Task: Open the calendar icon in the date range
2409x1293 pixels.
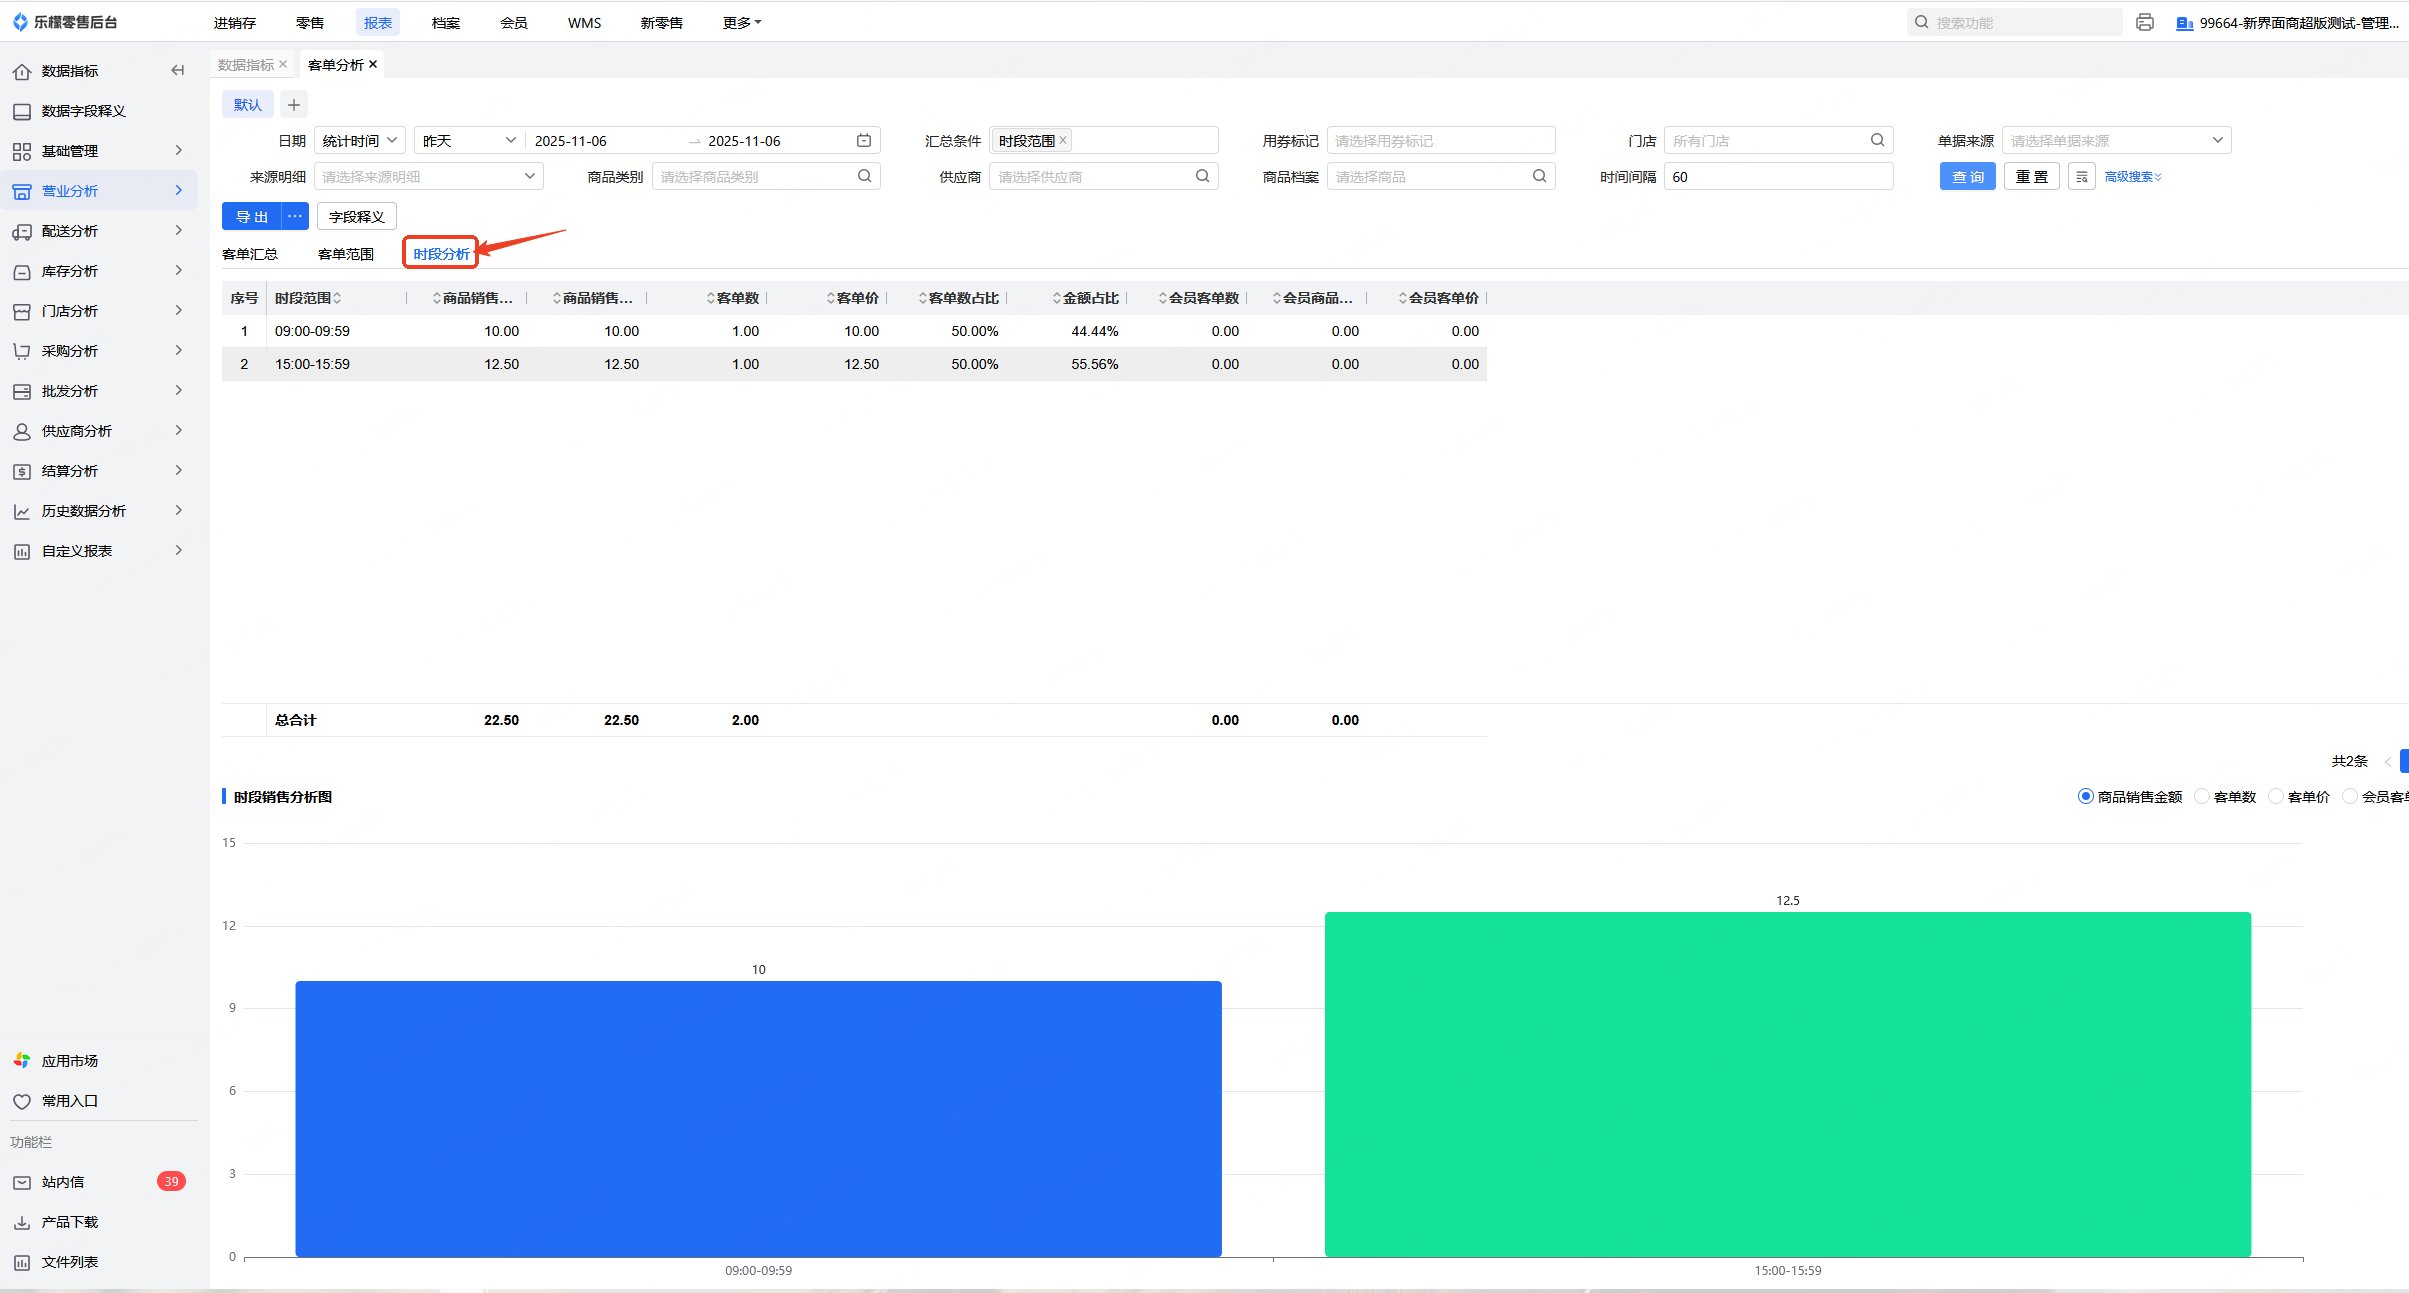Action: (x=864, y=140)
